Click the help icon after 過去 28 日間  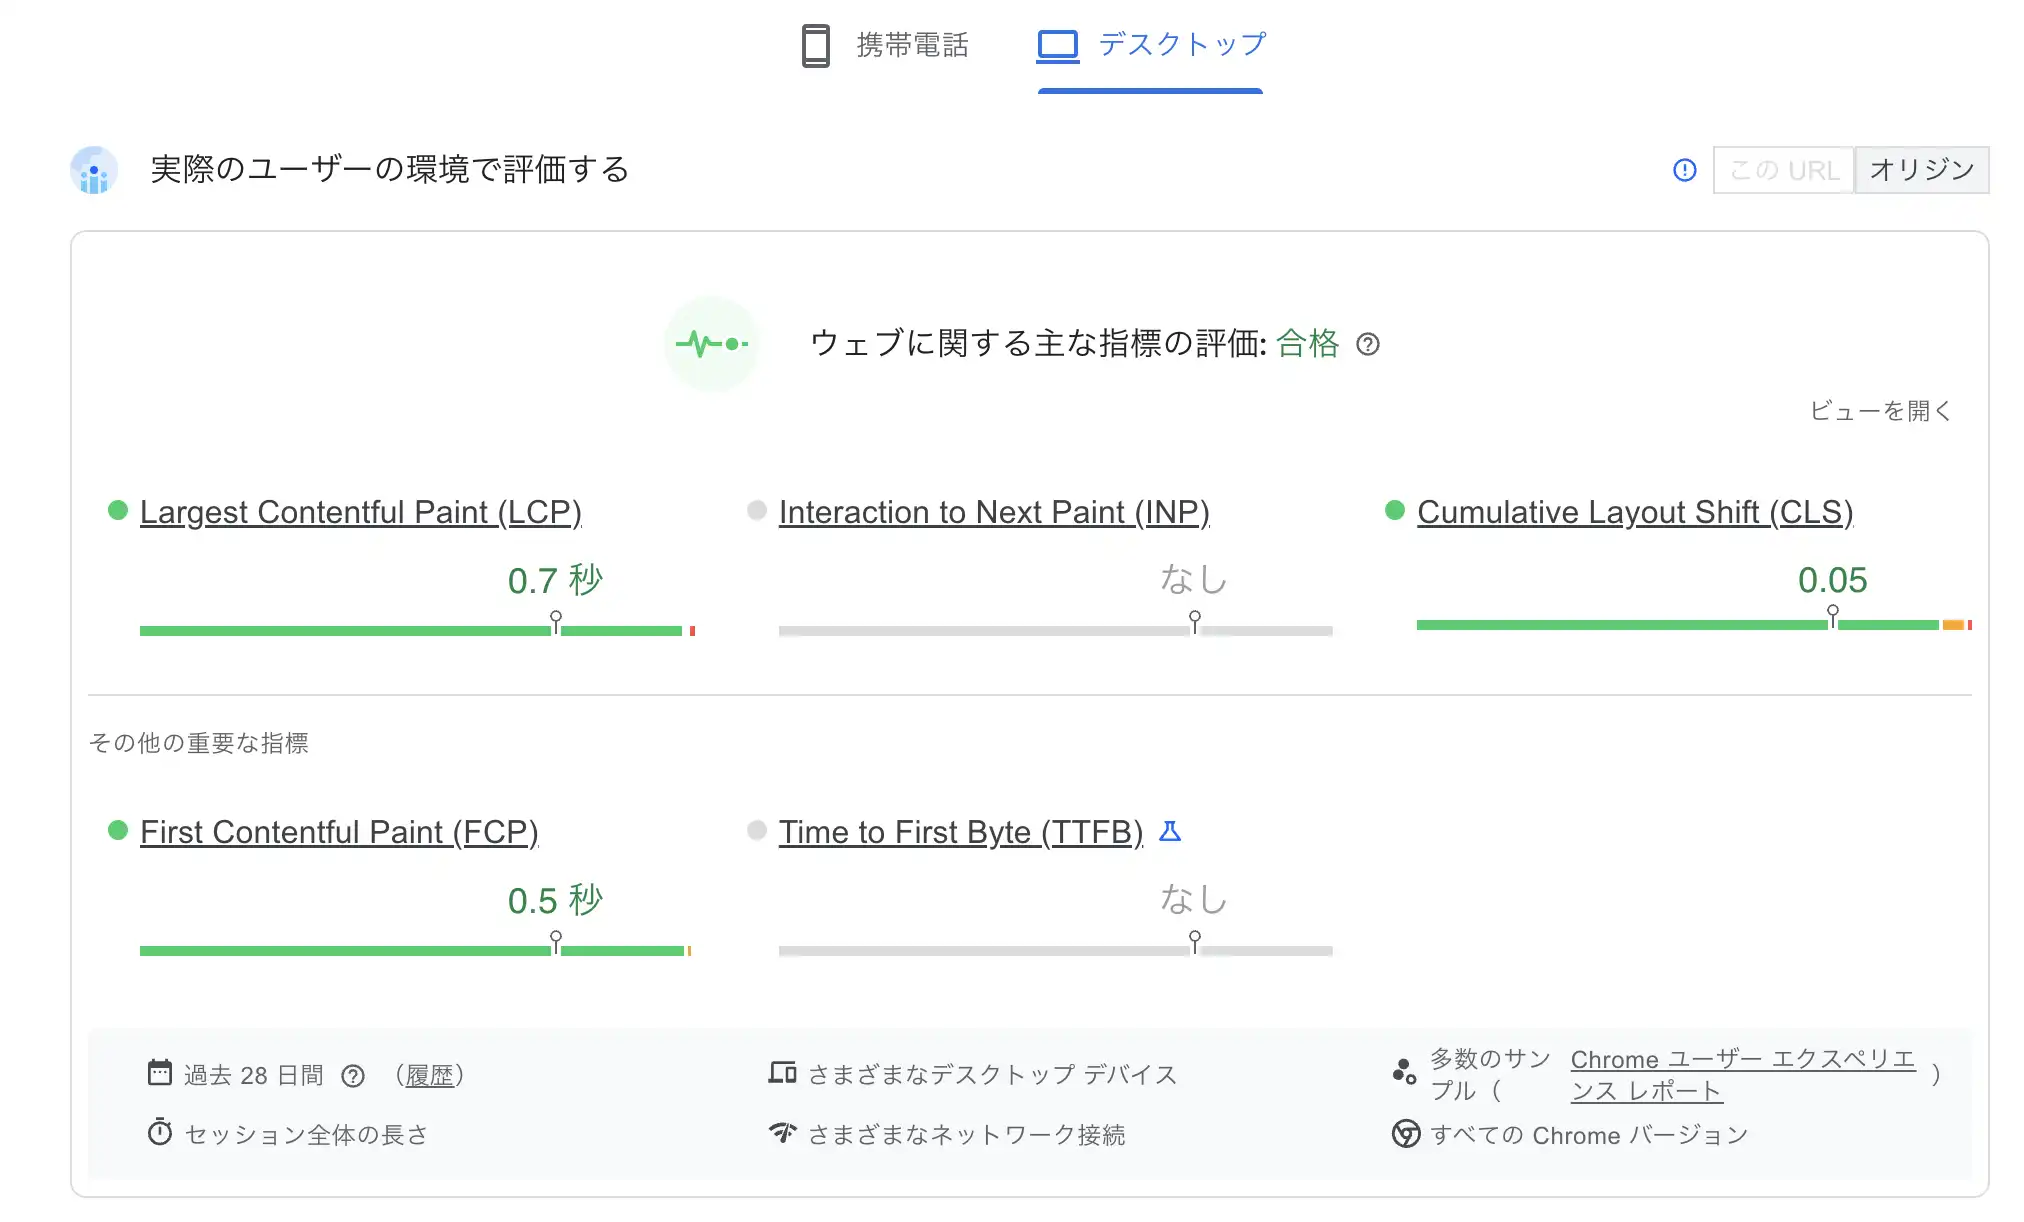click(352, 1075)
